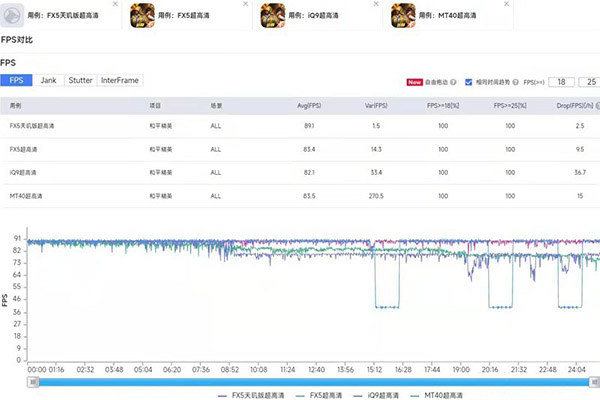Close the FX5天玑版超高清 case card

tap(114, 5)
